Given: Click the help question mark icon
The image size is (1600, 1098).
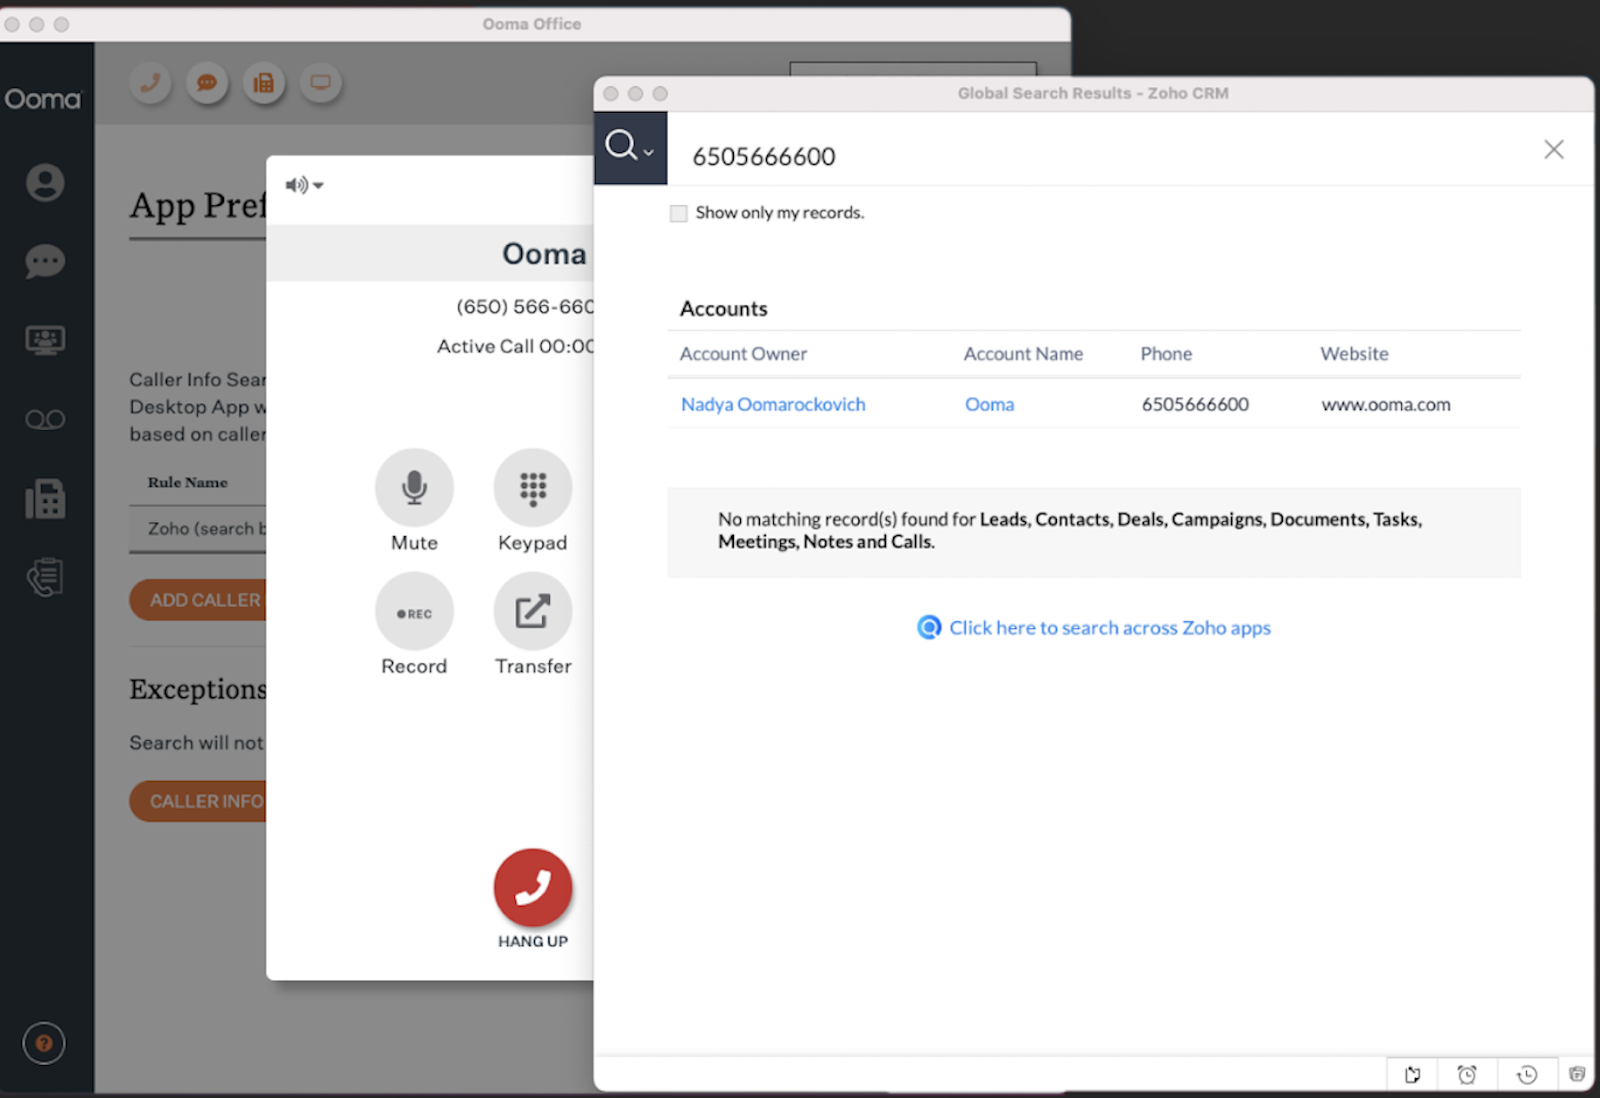Looking at the screenshot, I should point(44,1043).
